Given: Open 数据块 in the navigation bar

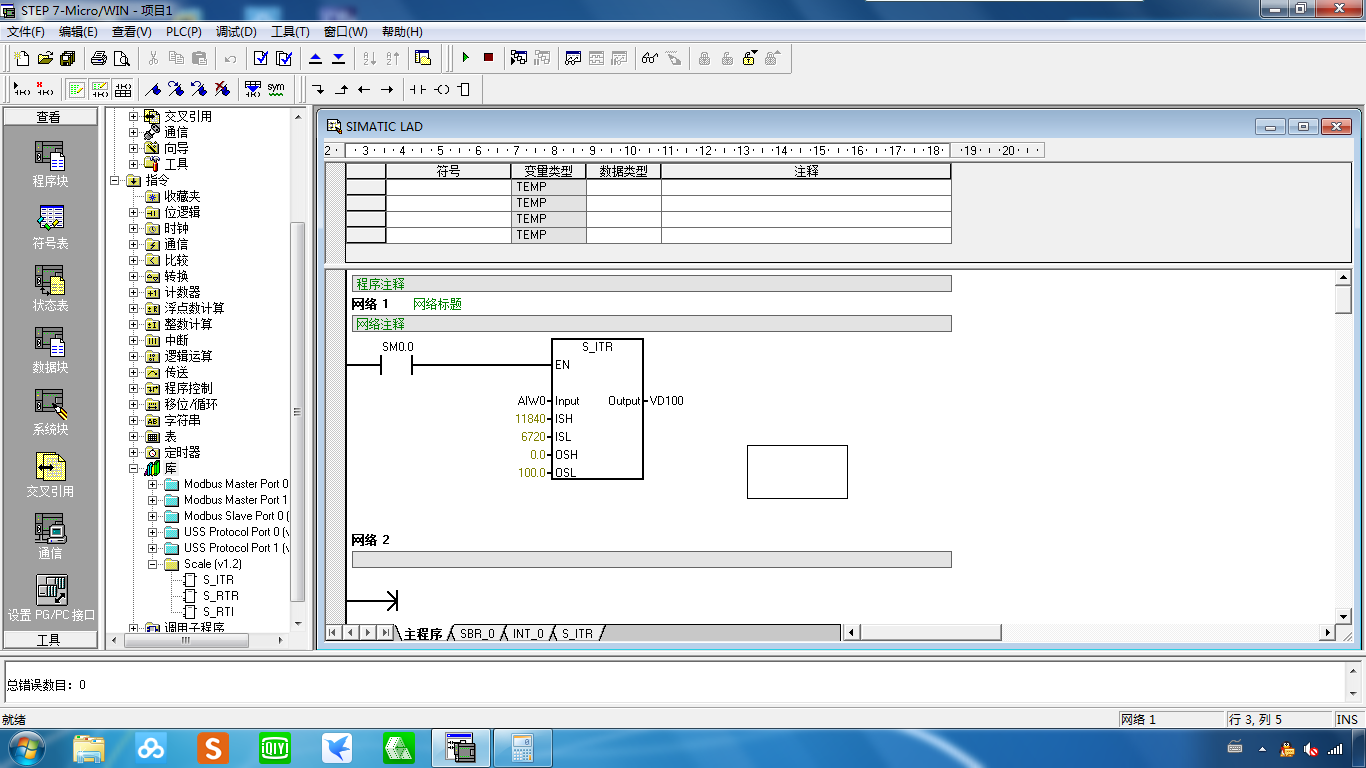Looking at the screenshot, I should point(50,351).
